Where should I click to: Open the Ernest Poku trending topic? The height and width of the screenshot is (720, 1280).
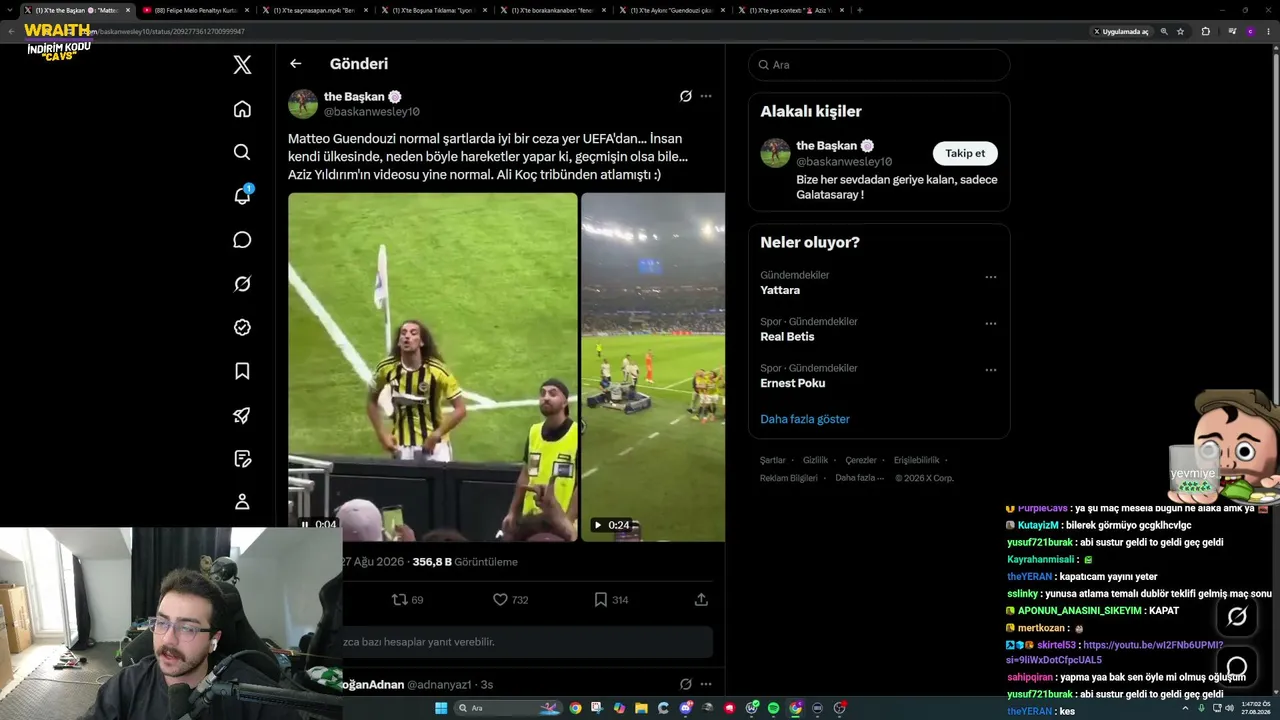793,383
